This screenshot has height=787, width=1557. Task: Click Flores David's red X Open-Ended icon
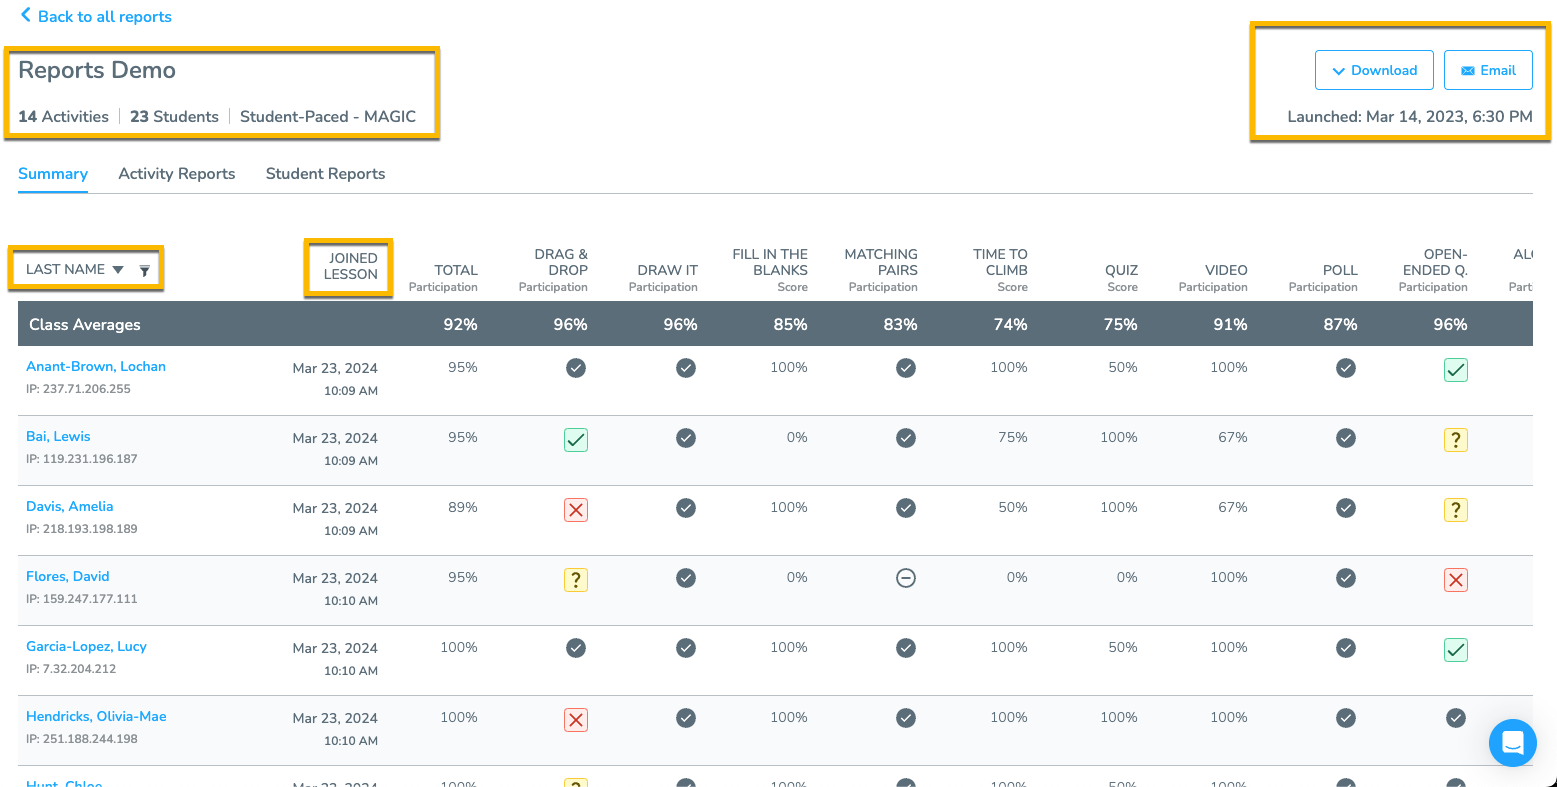click(1456, 580)
